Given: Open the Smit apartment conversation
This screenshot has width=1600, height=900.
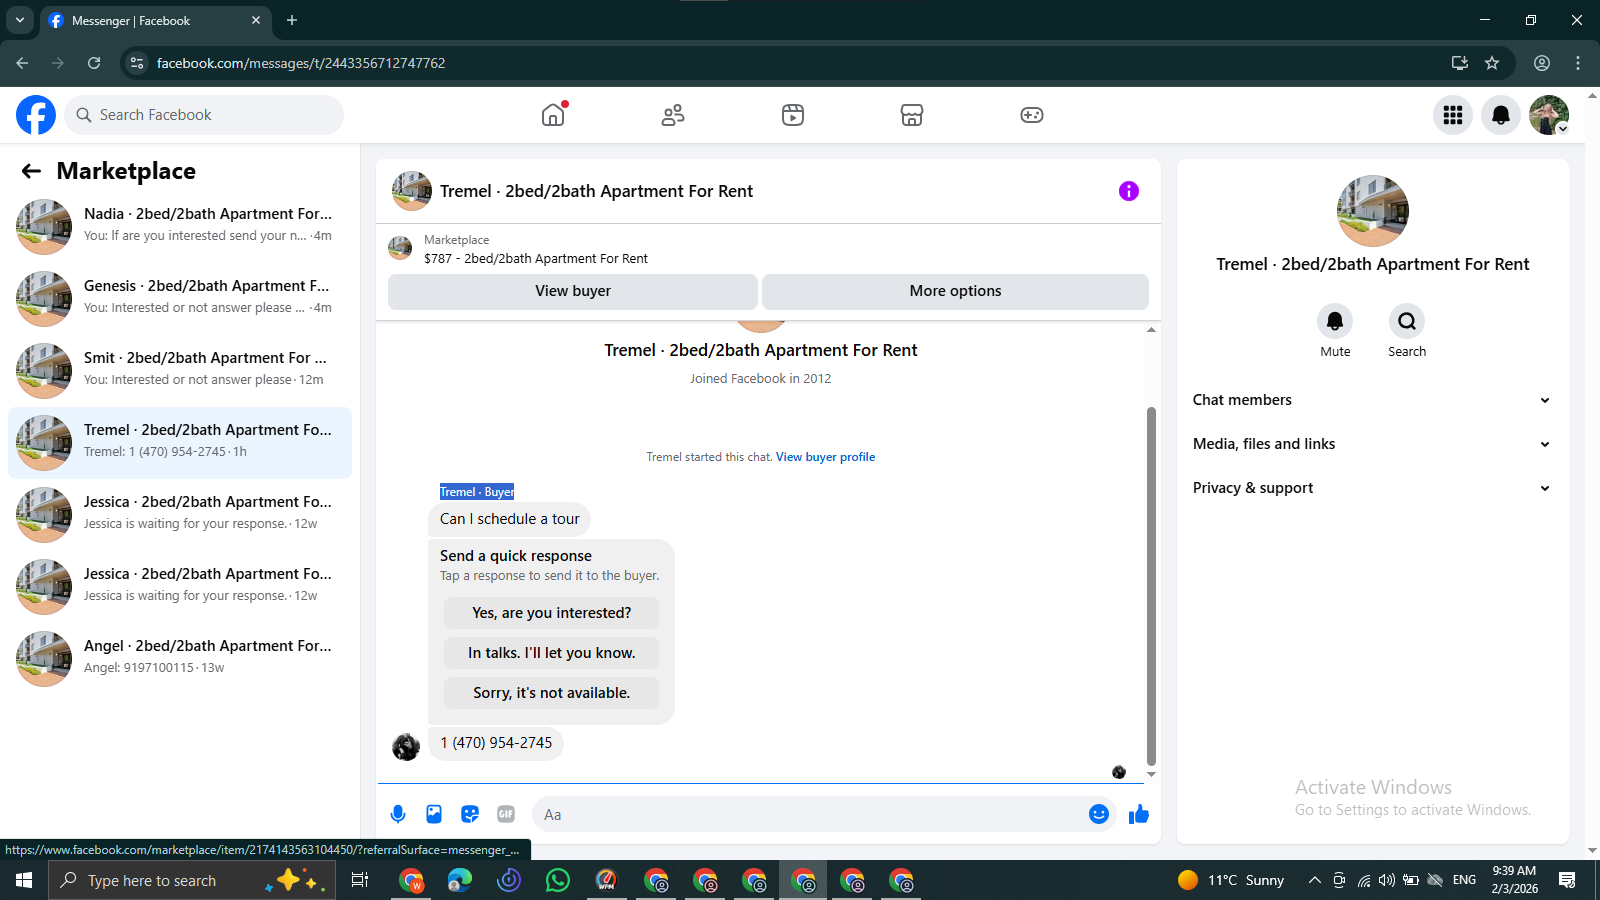Looking at the screenshot, I should [180, 370].
